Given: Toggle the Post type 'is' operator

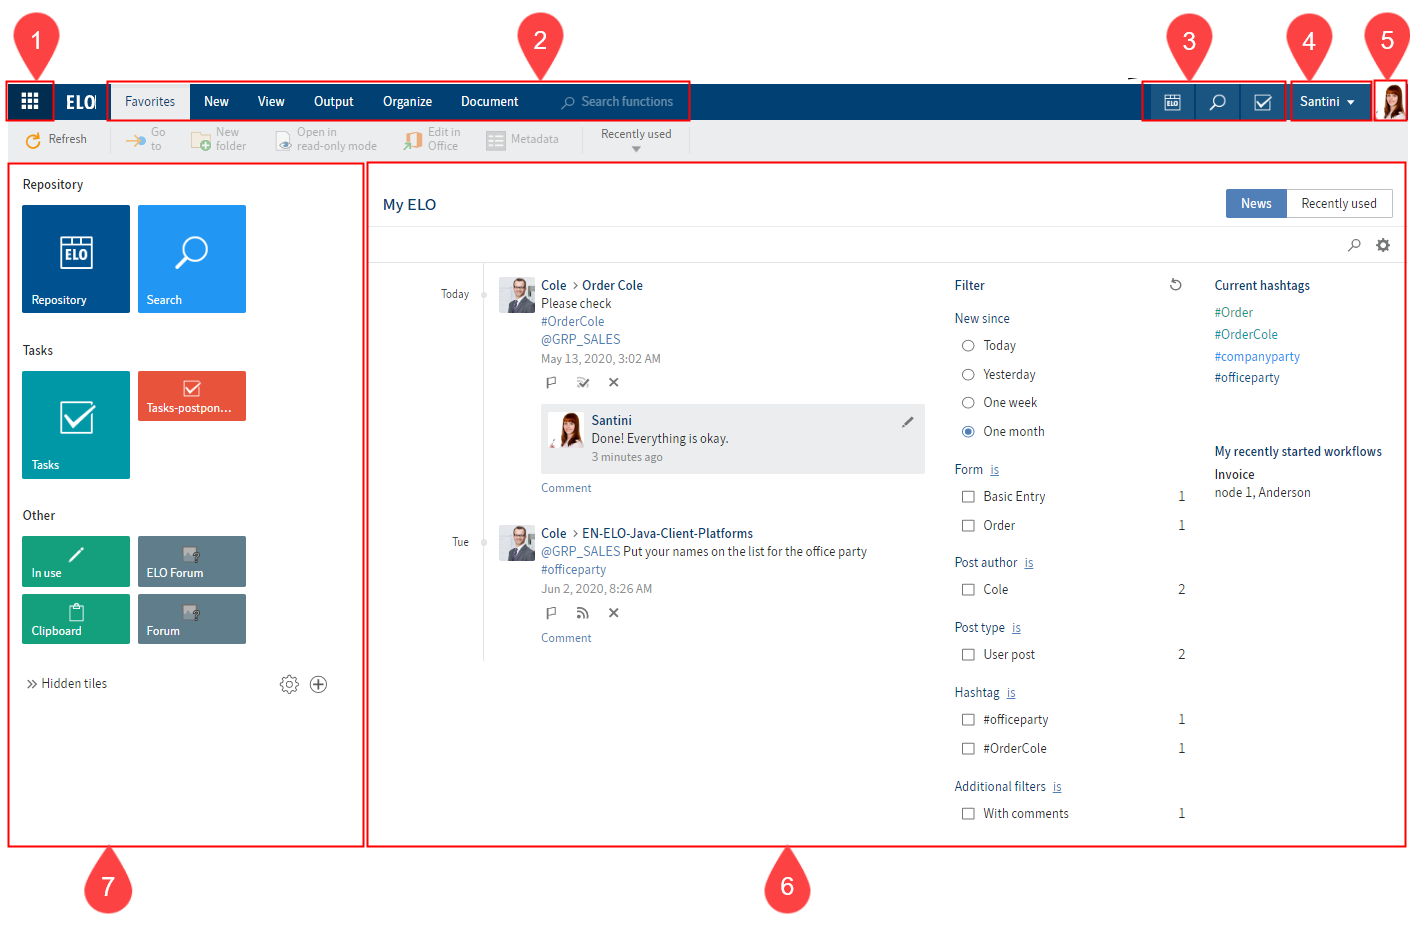Looking at the screenshot, I should pyautogui.click(x=1016, y=628).
